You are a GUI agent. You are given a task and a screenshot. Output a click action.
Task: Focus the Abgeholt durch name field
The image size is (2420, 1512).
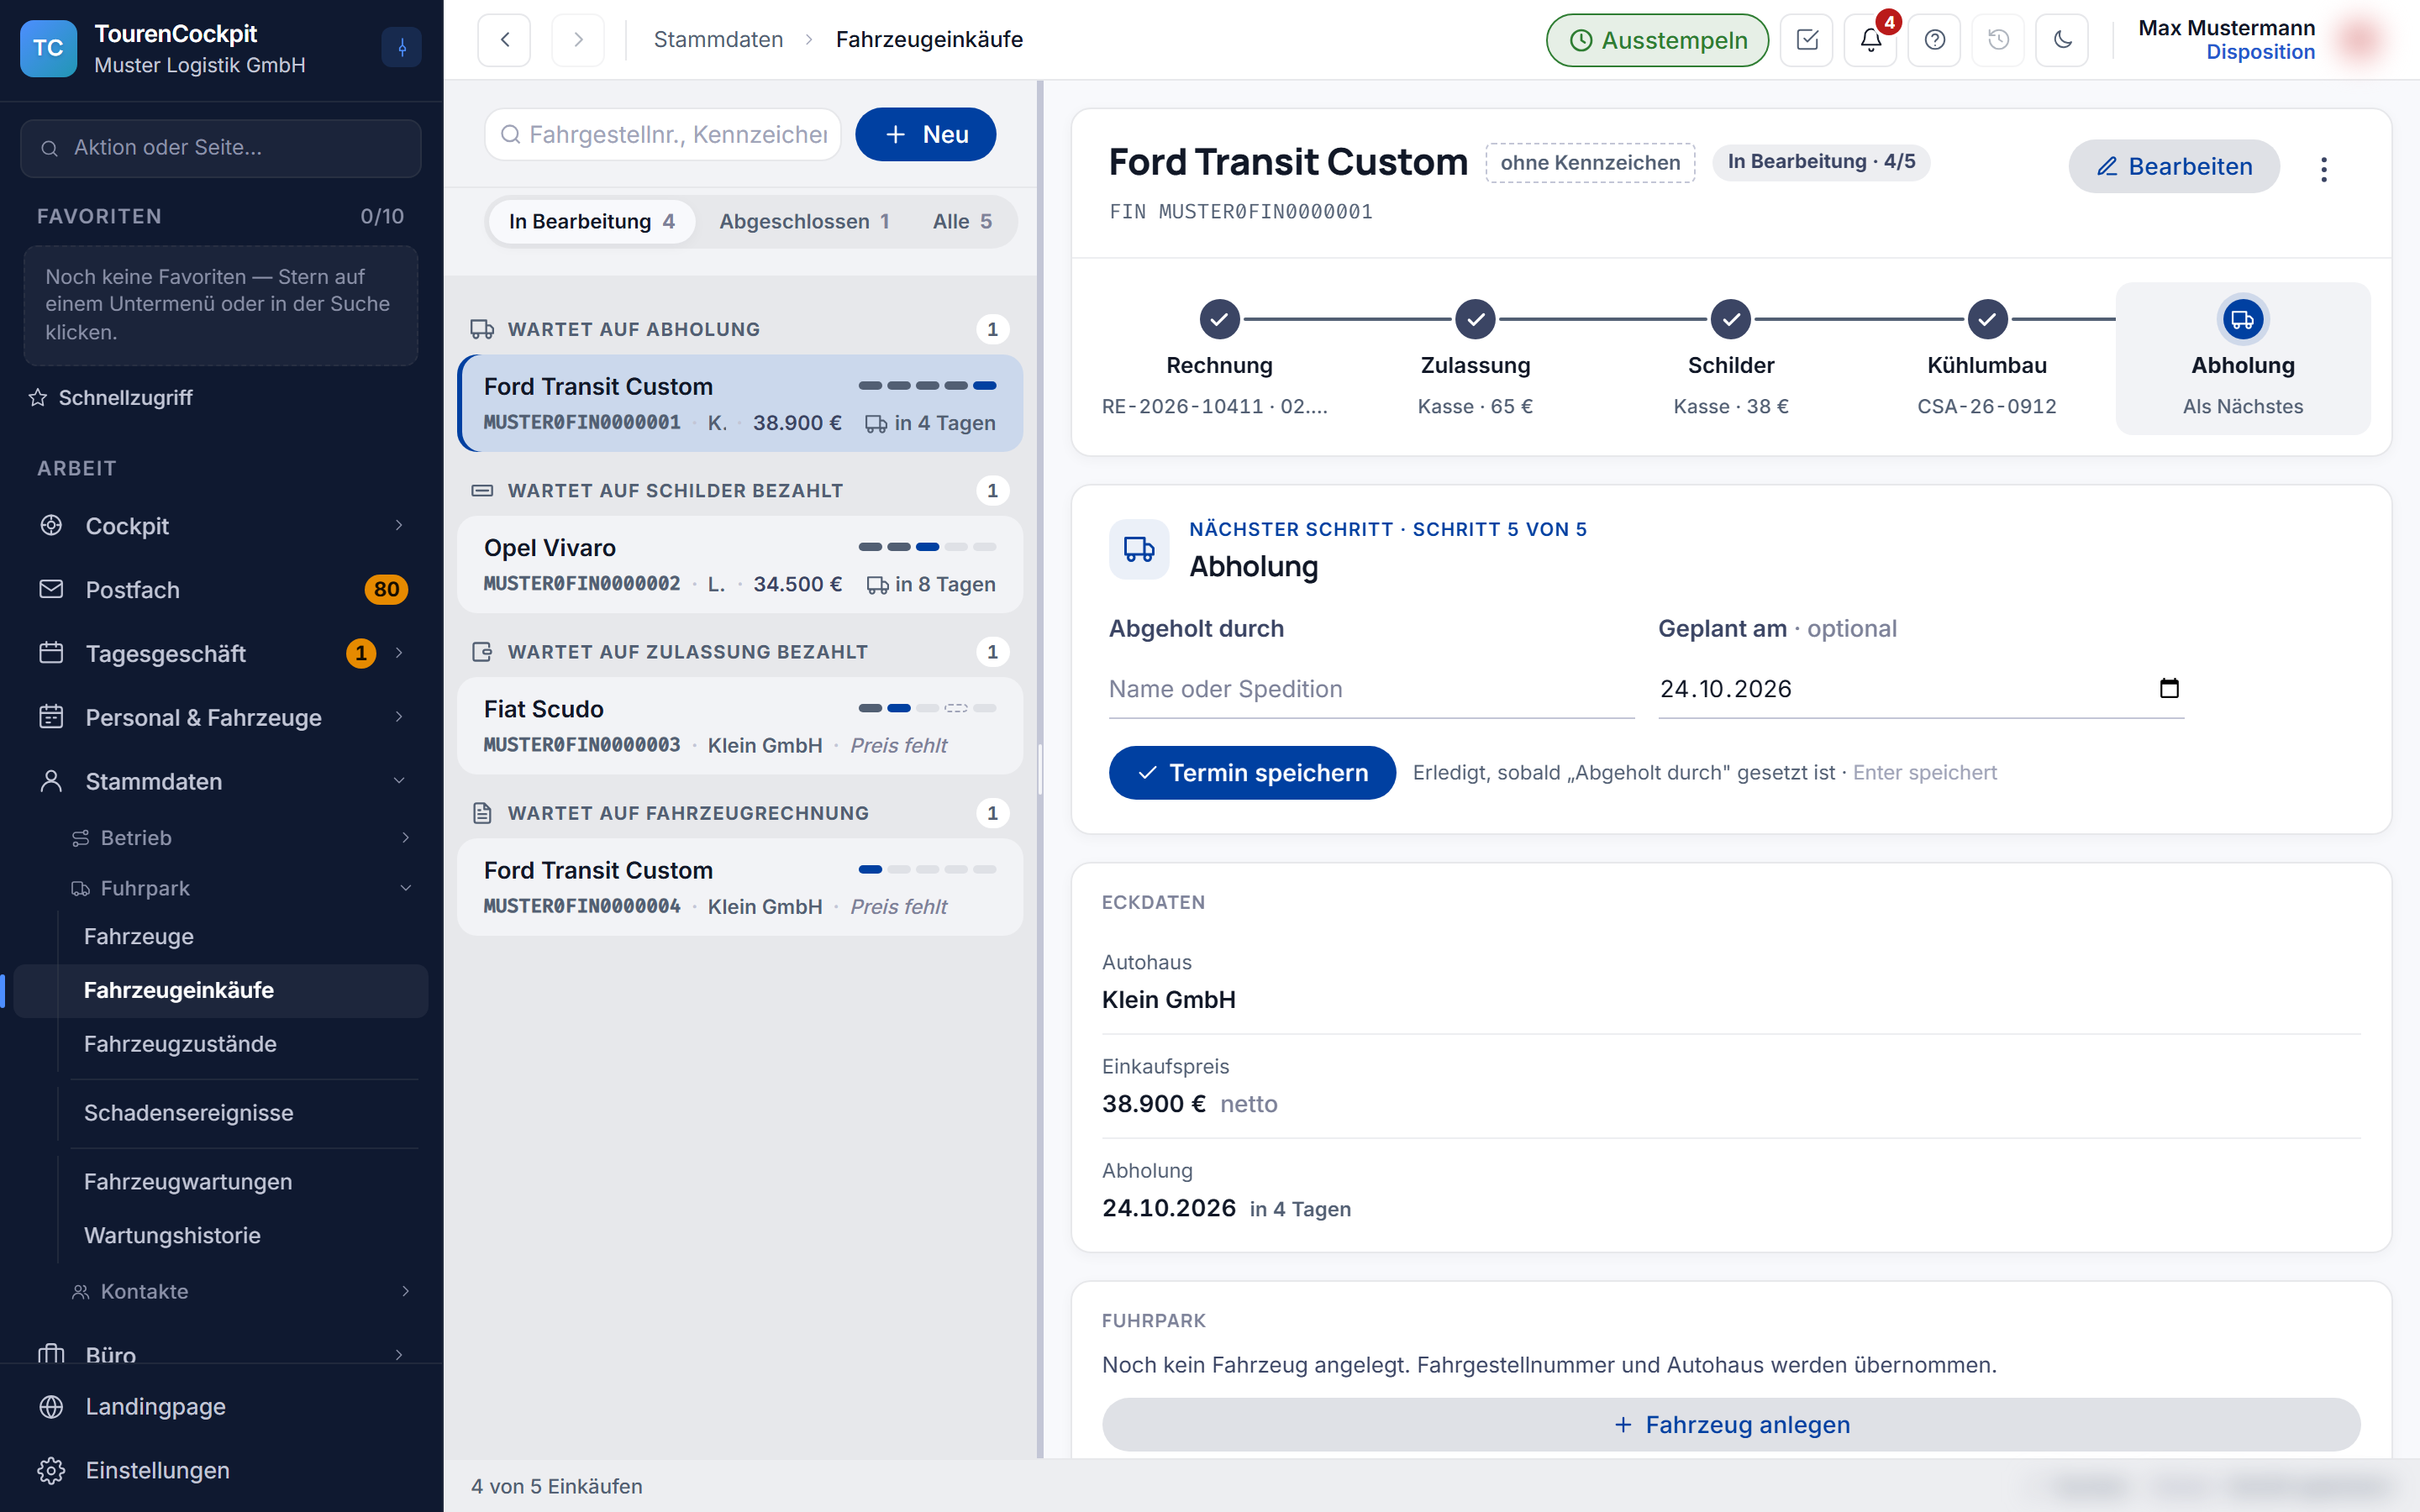coord(1371,689)
